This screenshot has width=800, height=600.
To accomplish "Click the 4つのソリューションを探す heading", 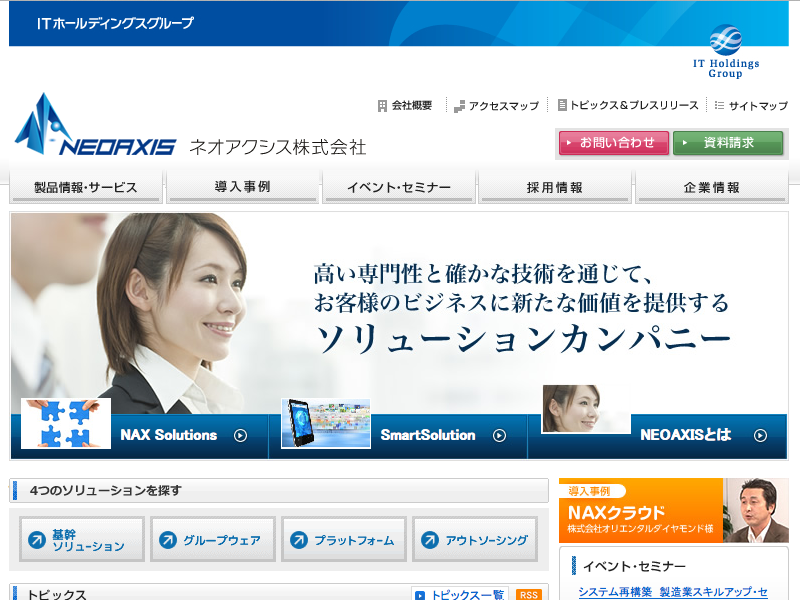I will (105, 490).
